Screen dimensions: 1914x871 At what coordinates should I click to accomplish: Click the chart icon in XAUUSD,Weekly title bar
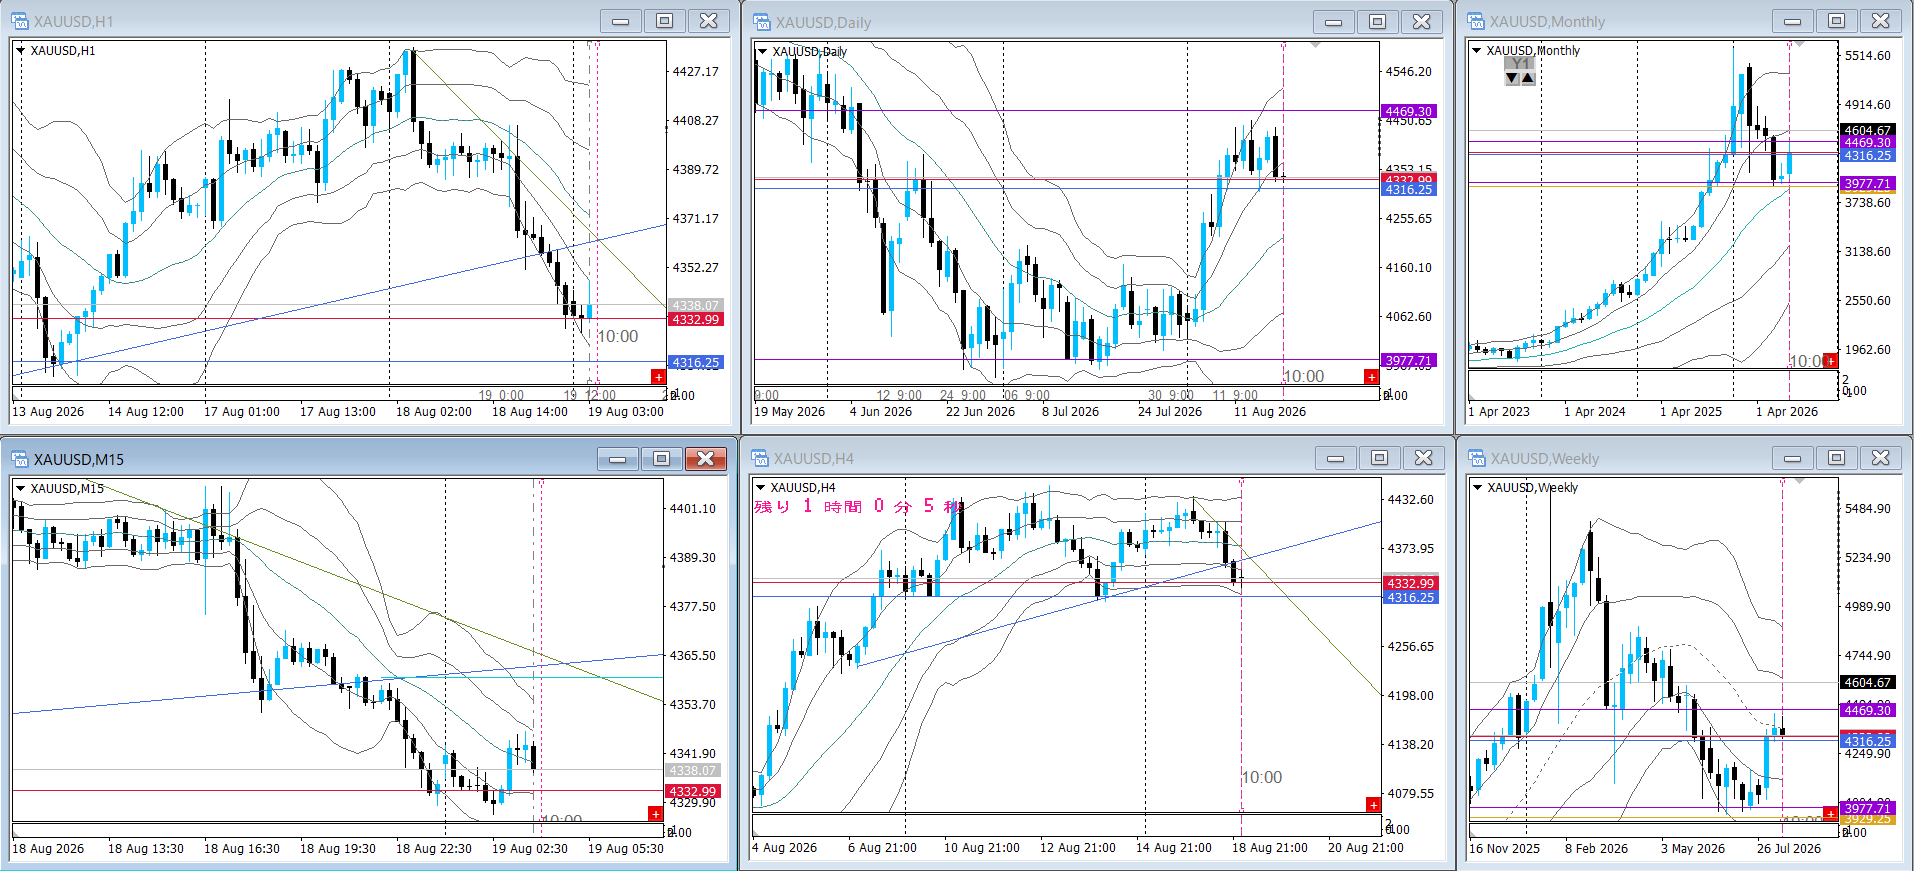[x=1477, y=458]
